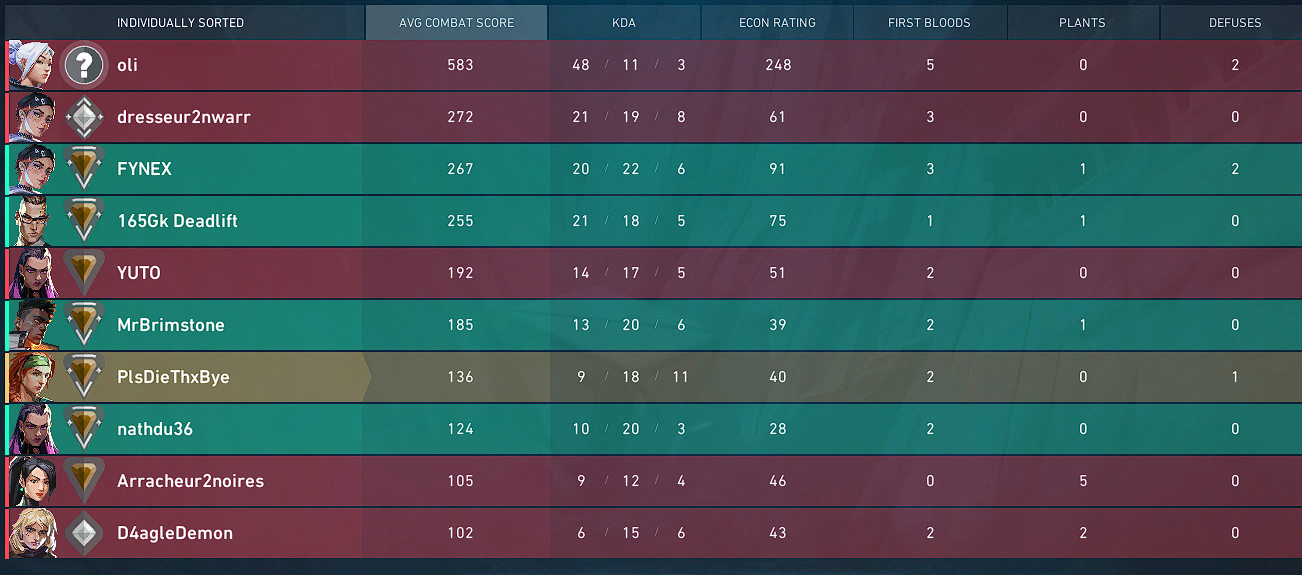Select oli's agent portrait
Screen dimensions: 1302x575
click(x=30, y=65)
